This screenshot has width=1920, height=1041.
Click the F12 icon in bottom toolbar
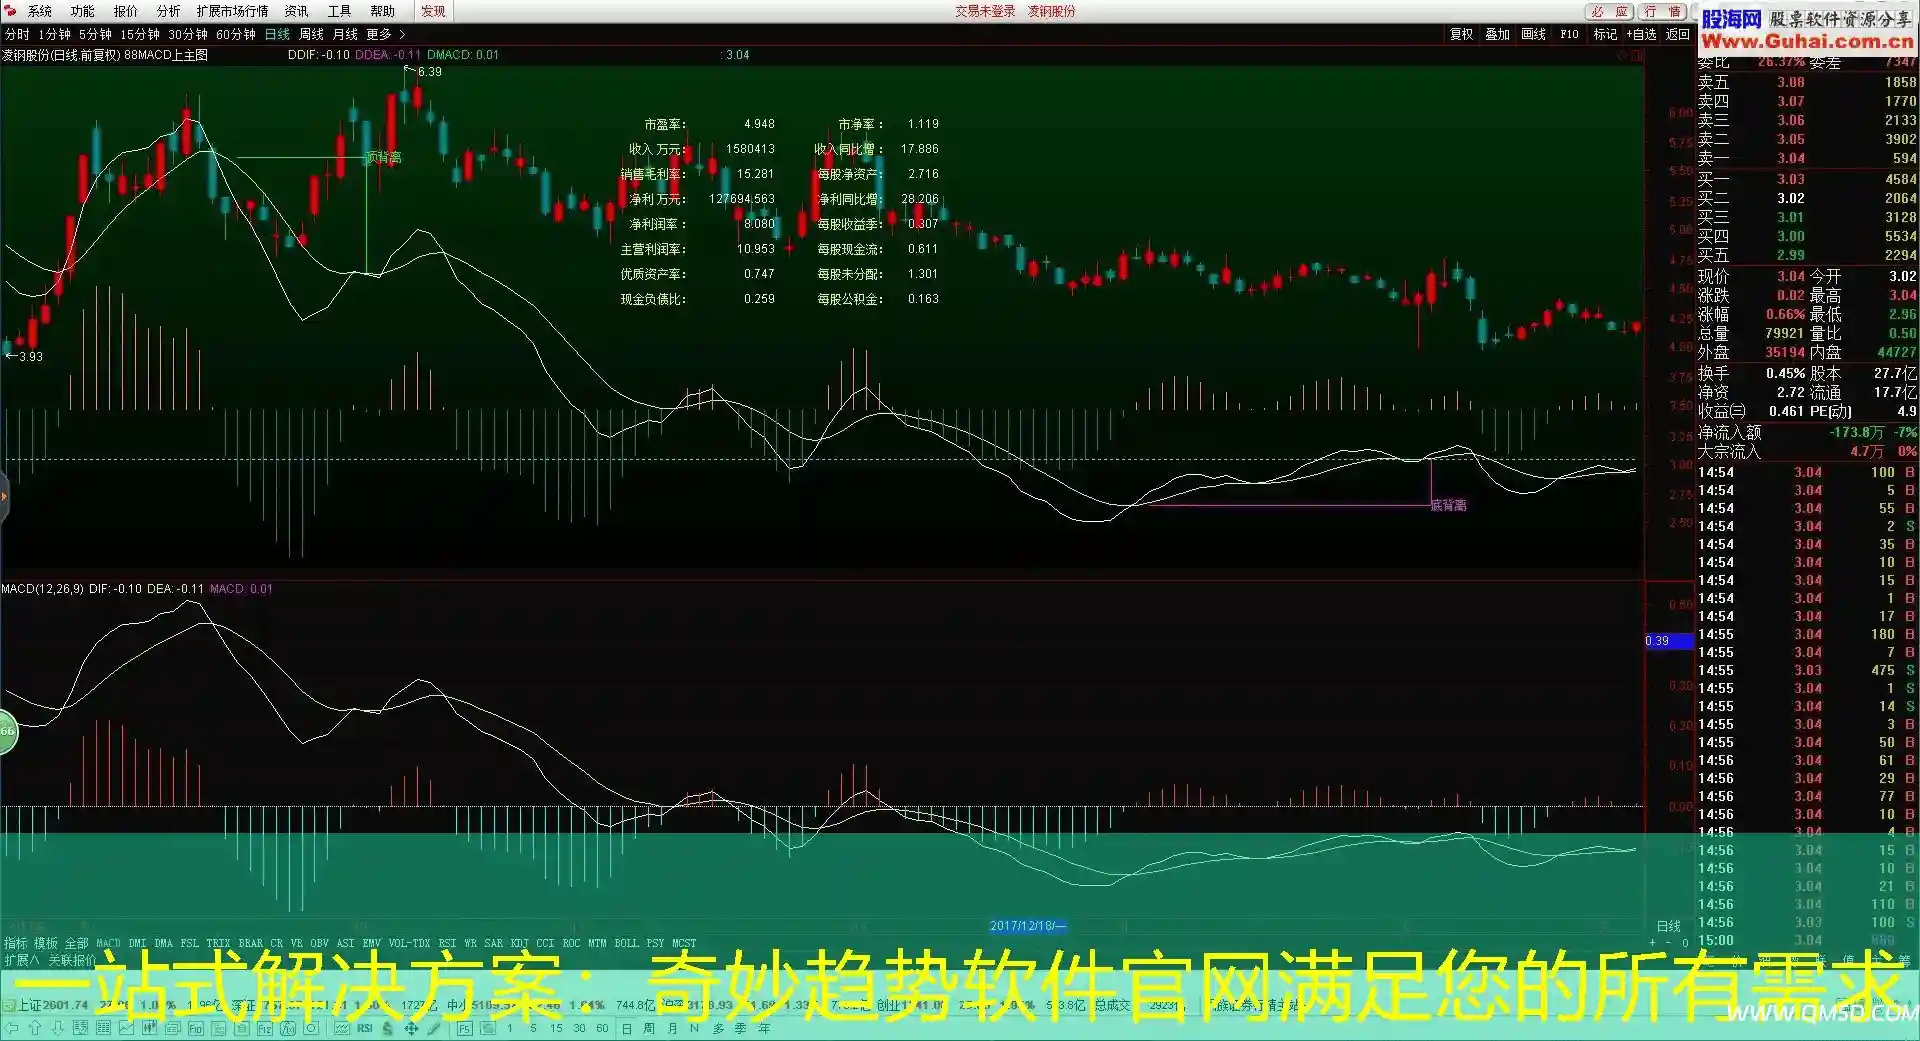(265, 1028)
